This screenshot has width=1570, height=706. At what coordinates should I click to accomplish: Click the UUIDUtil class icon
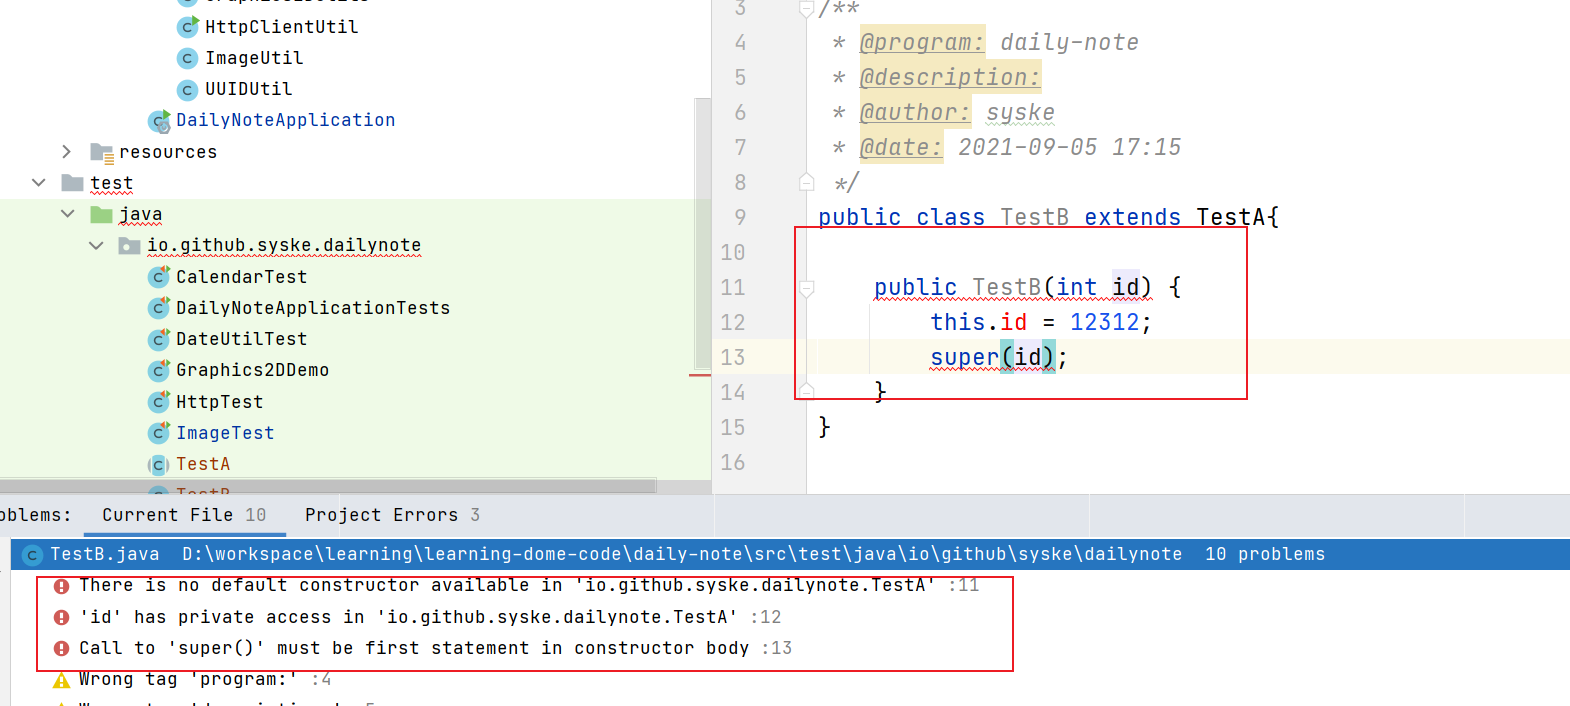[187, 89]
